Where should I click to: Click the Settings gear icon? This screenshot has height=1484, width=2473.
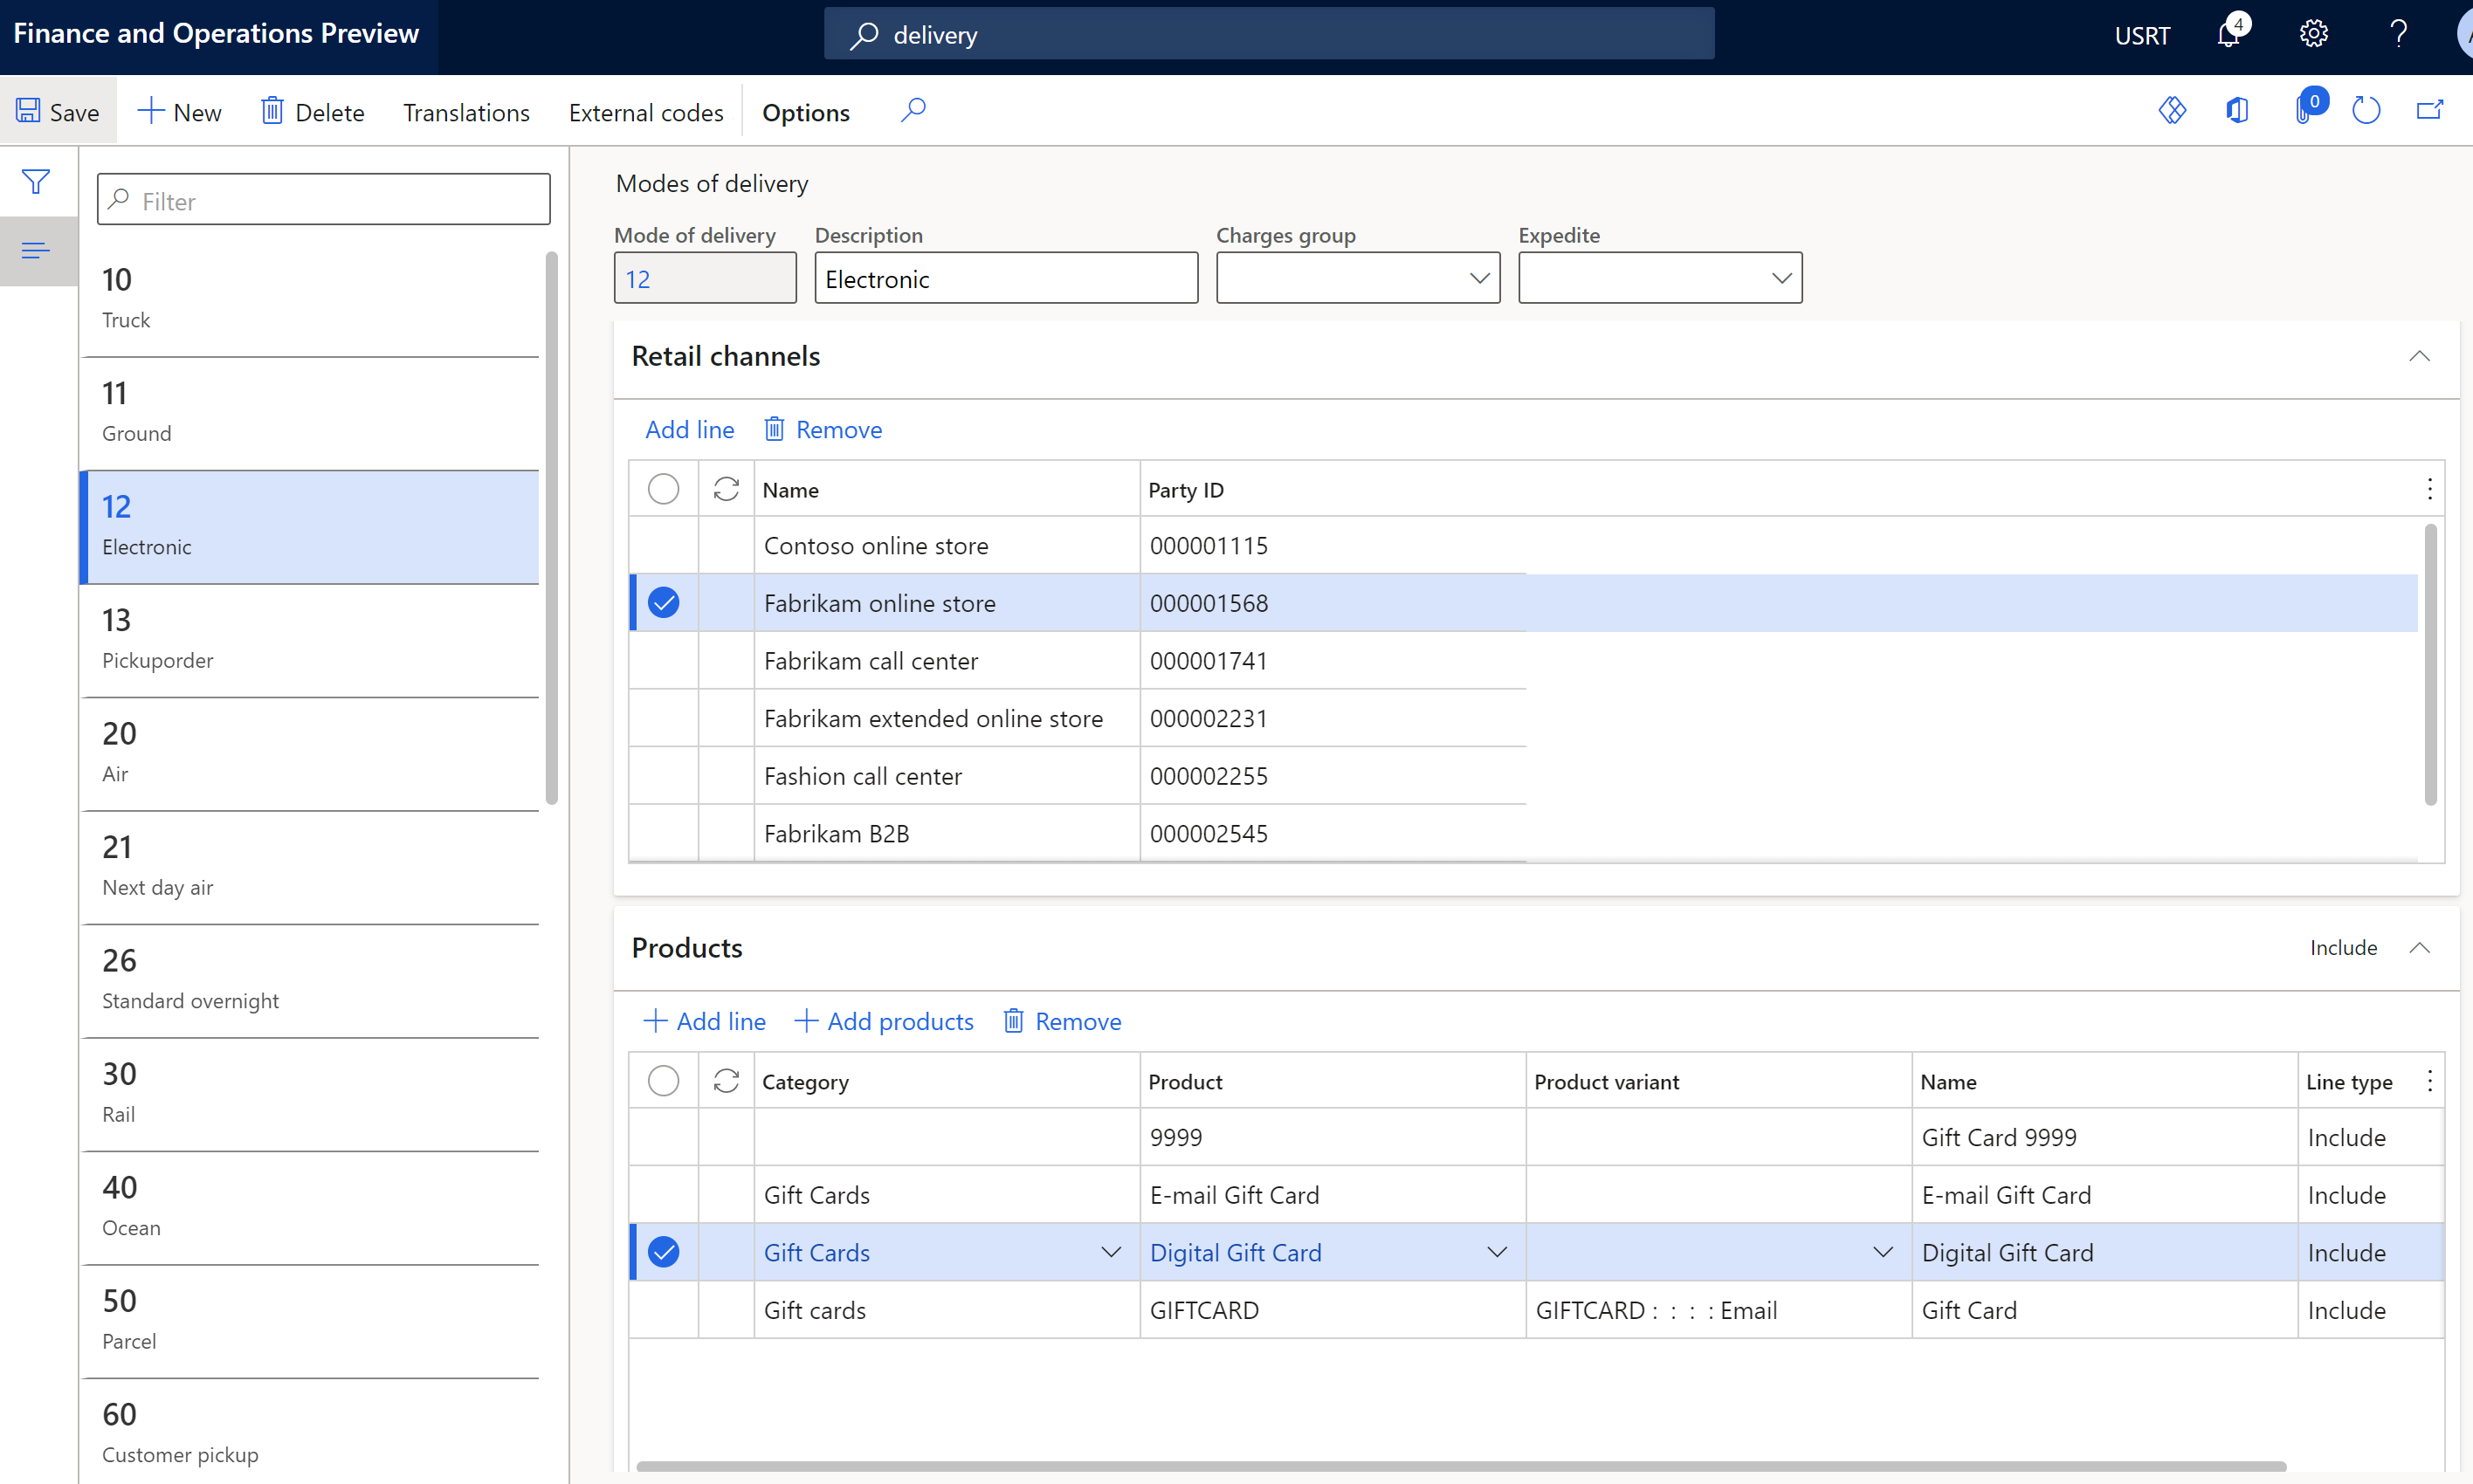pyautogui.click(x=2314, y=35)
